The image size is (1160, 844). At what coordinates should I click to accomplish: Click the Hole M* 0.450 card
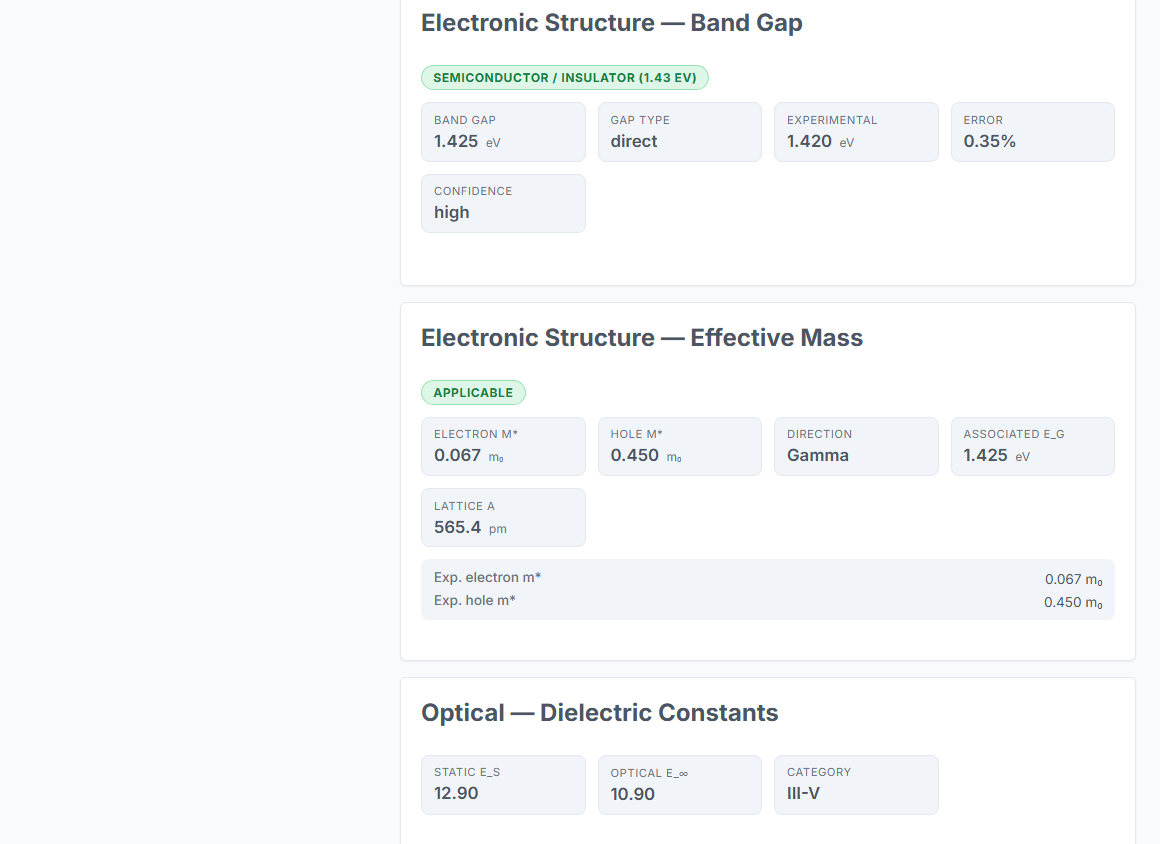[x=680, y=447]
